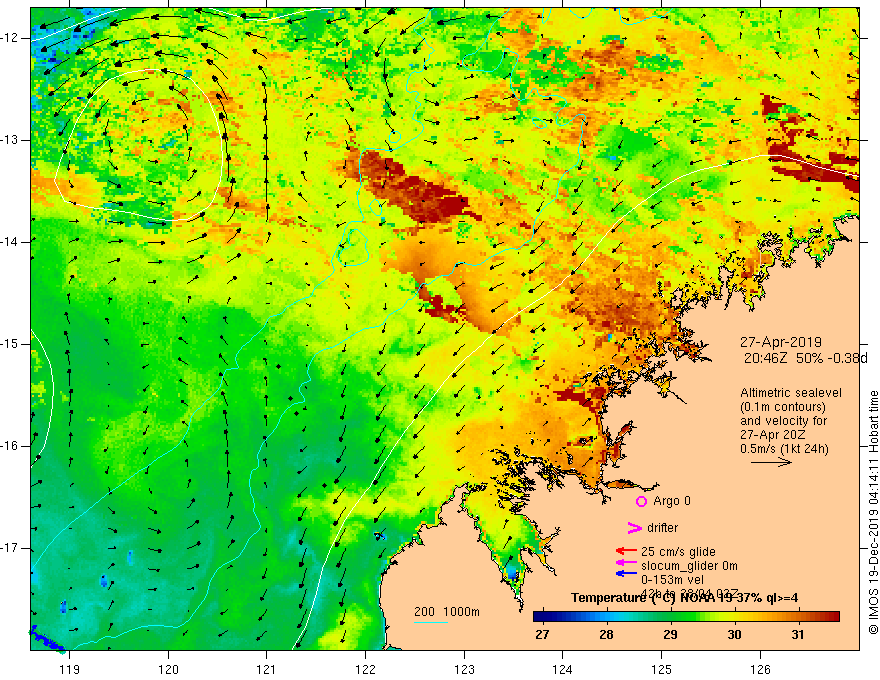Image resolution: width=880 pixels, height=680 pixels.
Task: Click the '27-Apr-2019' date label
Action: pos(781,342)
